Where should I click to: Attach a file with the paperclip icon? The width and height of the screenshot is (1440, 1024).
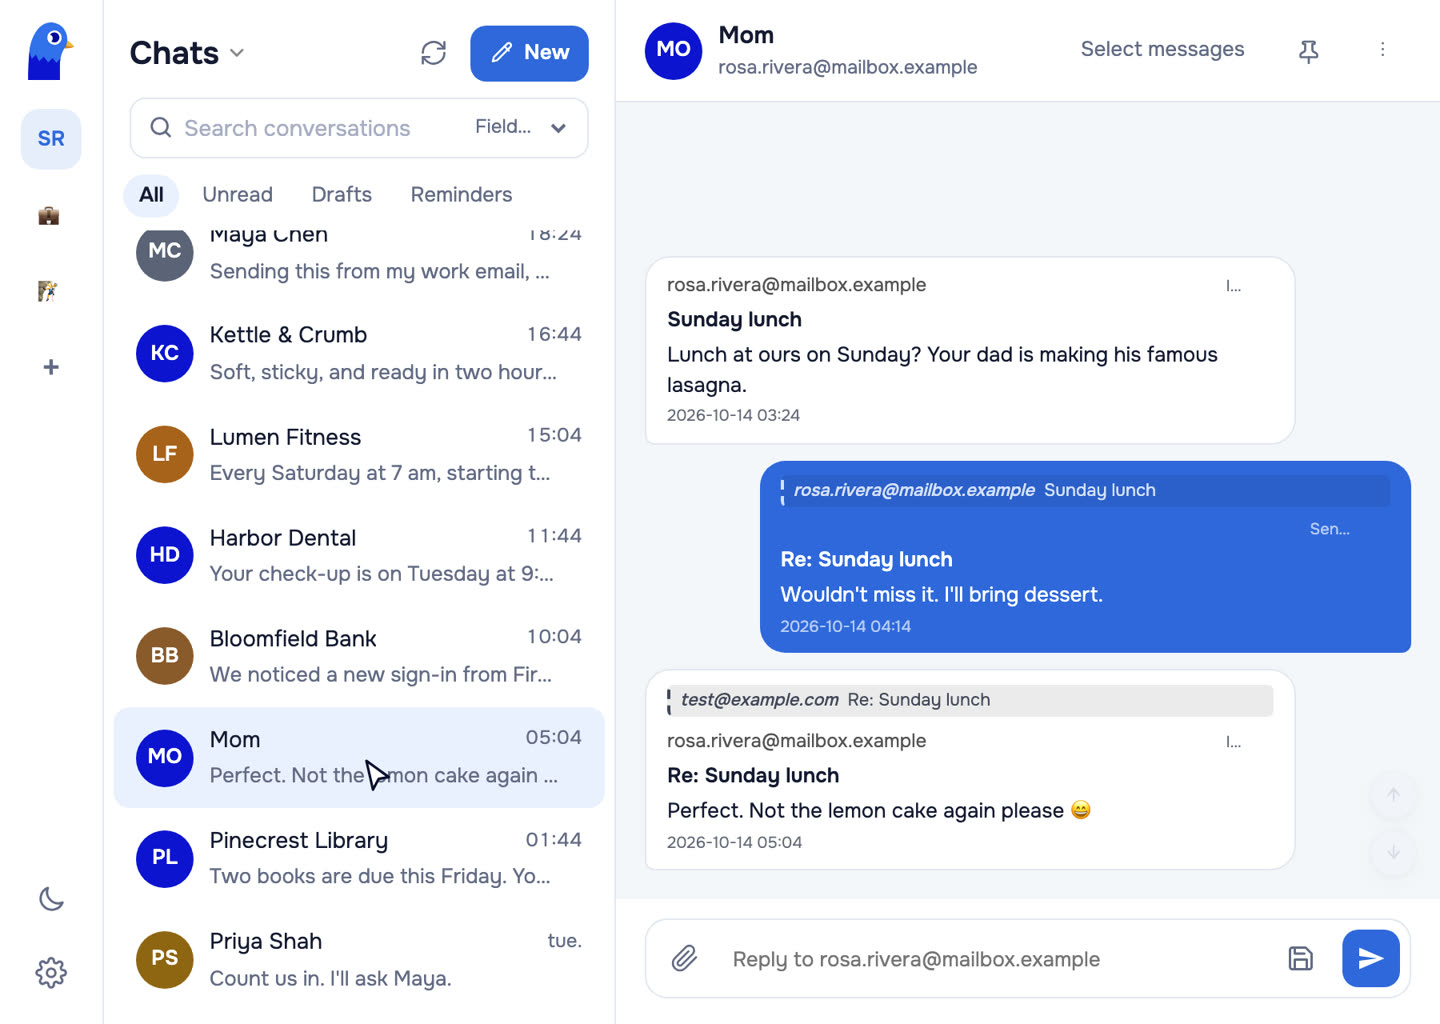685,959
